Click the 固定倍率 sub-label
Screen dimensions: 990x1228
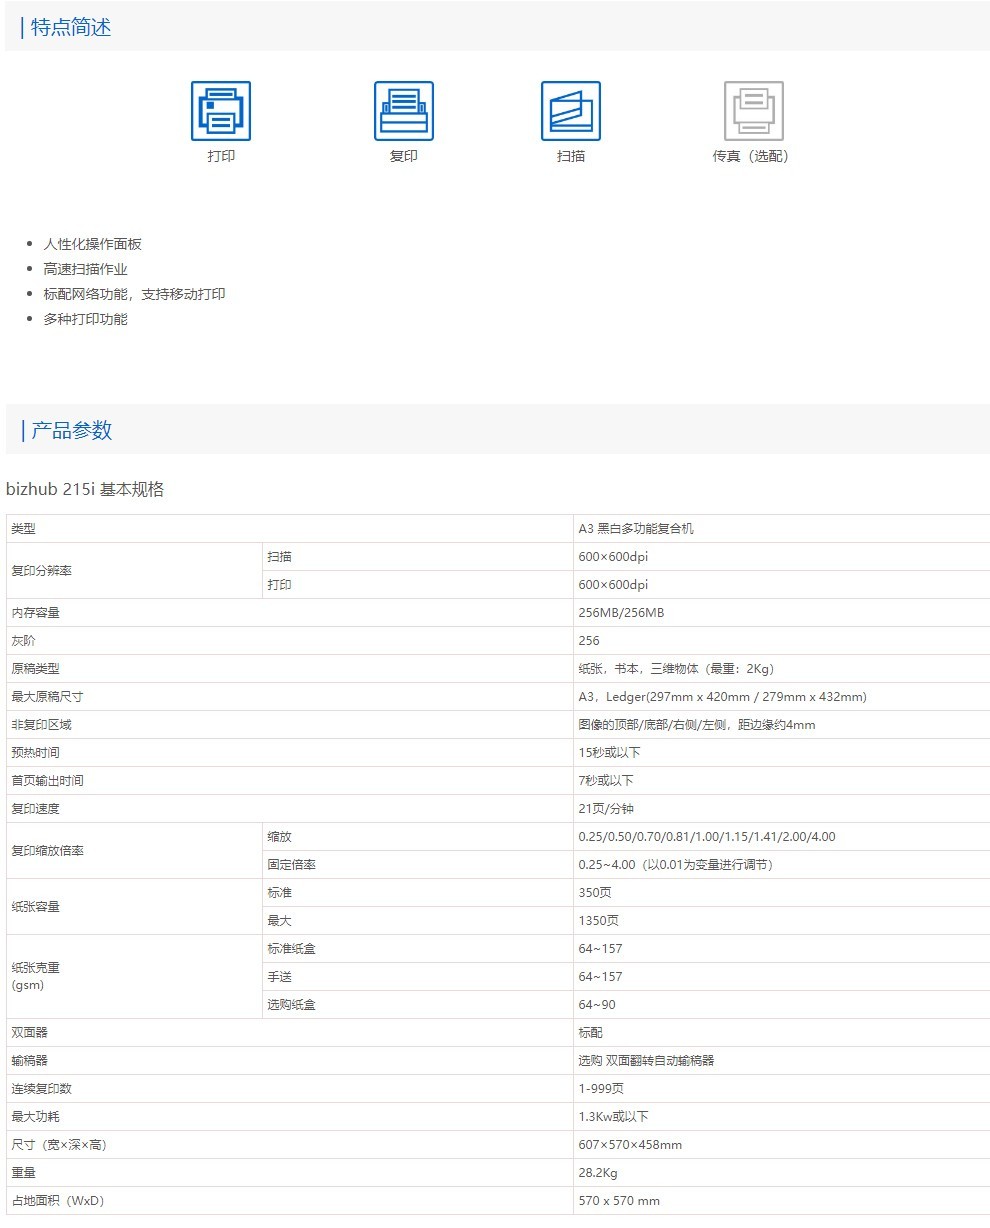click(x=291, y=865)
